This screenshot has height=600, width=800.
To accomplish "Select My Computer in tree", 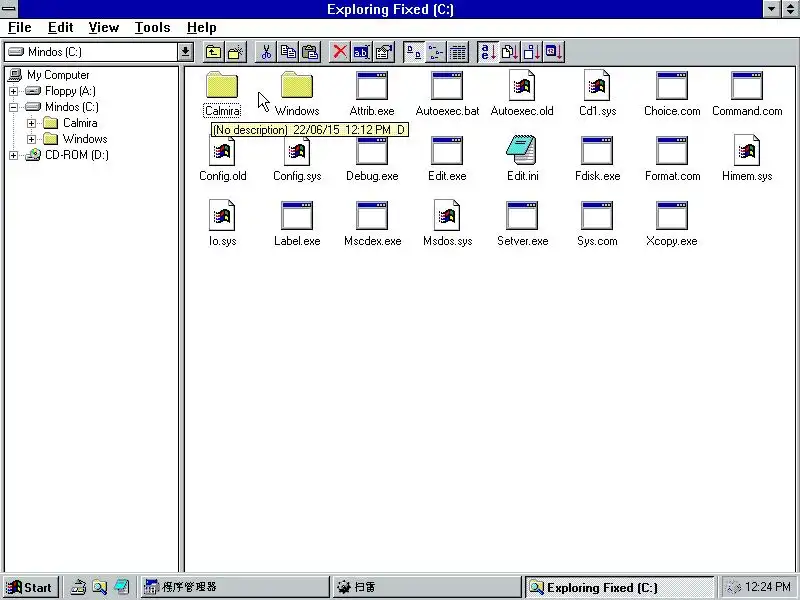I will coord(49,75).
